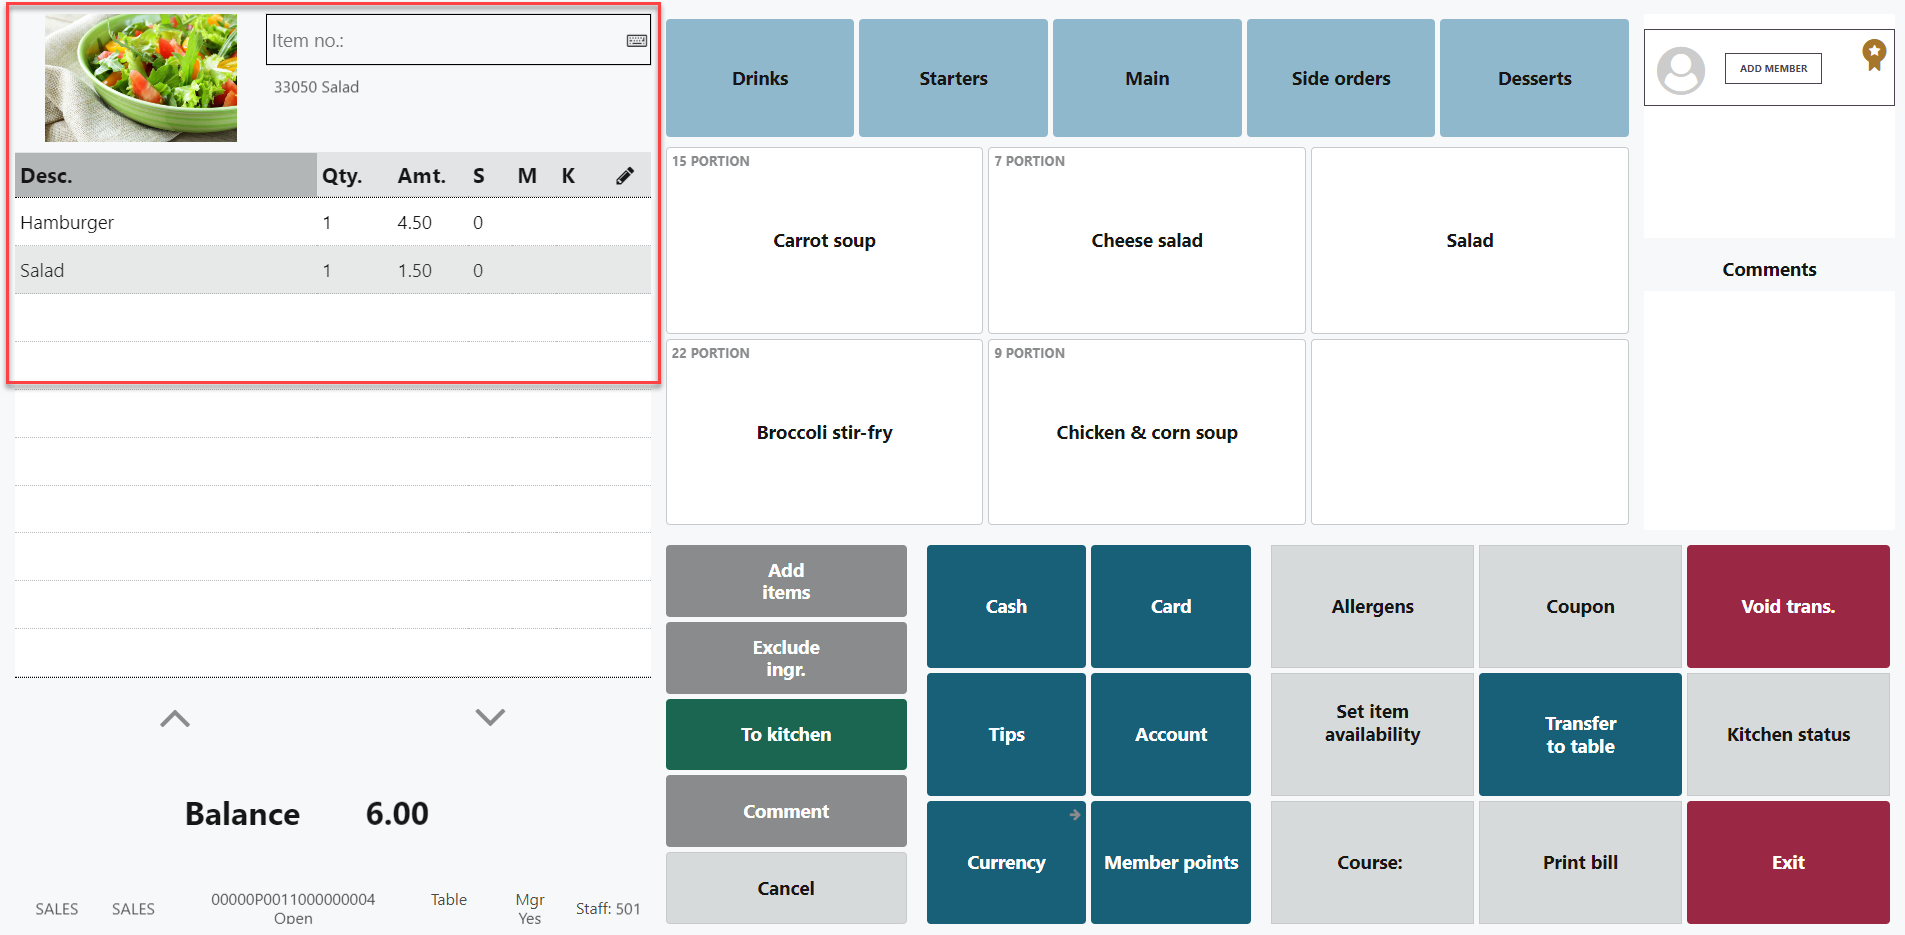Click the Table status entry
The height and width of the screenshot is (935, 1905).
[x=449, y=899]
